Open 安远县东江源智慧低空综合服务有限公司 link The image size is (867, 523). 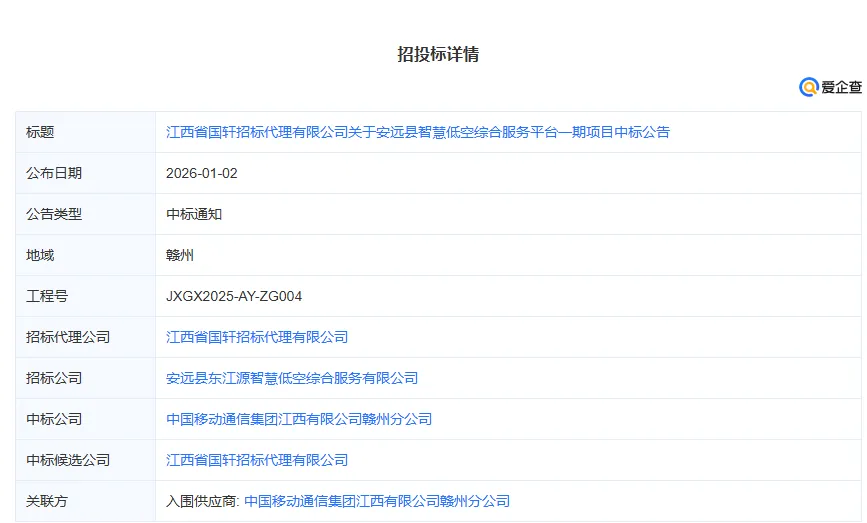click(292, 378)
